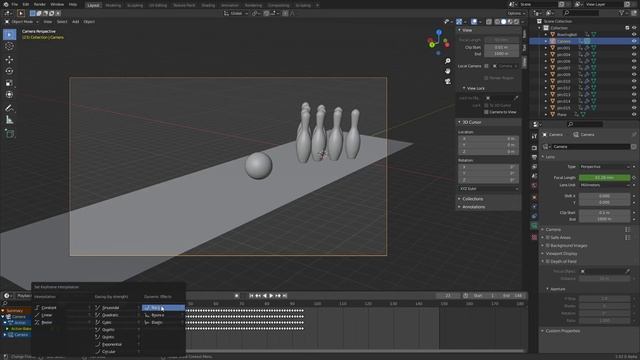Open the lens Type Perspective dropdown
The width and height of the screenshot is (640, 360).
604,167
